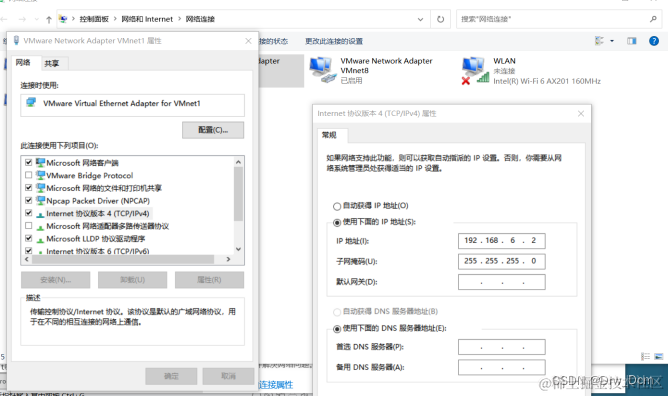
Task: Click the 默认网关 input field
Action: coord(502,282)
